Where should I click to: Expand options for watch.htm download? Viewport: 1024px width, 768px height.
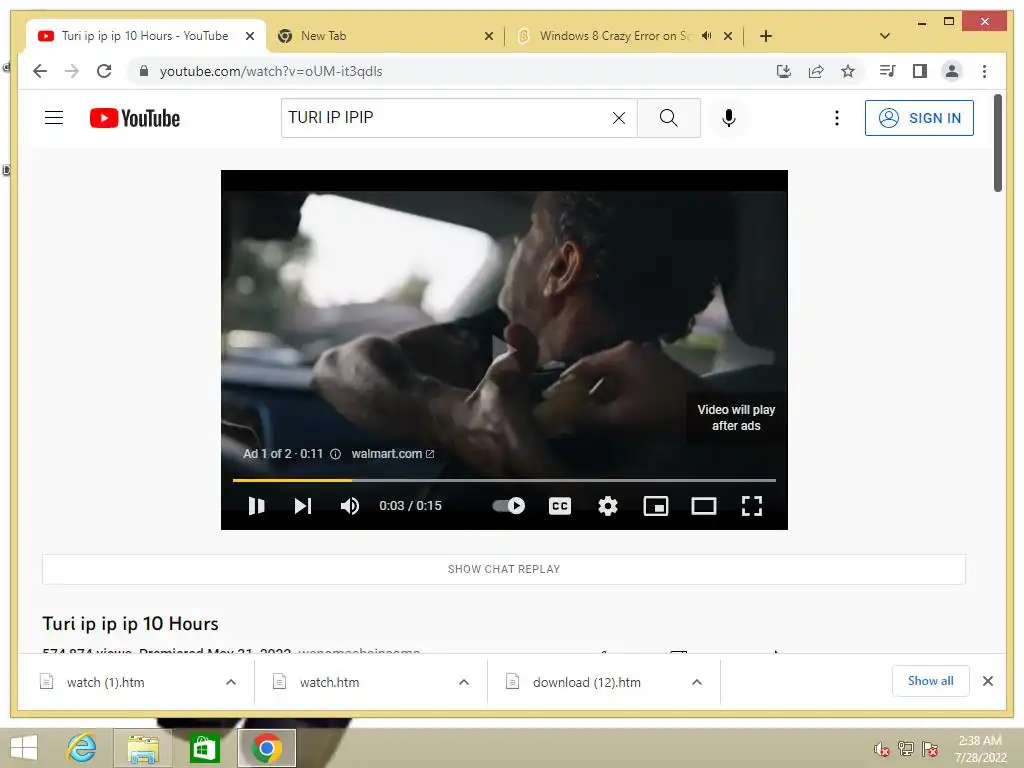(x=464, y=682)
